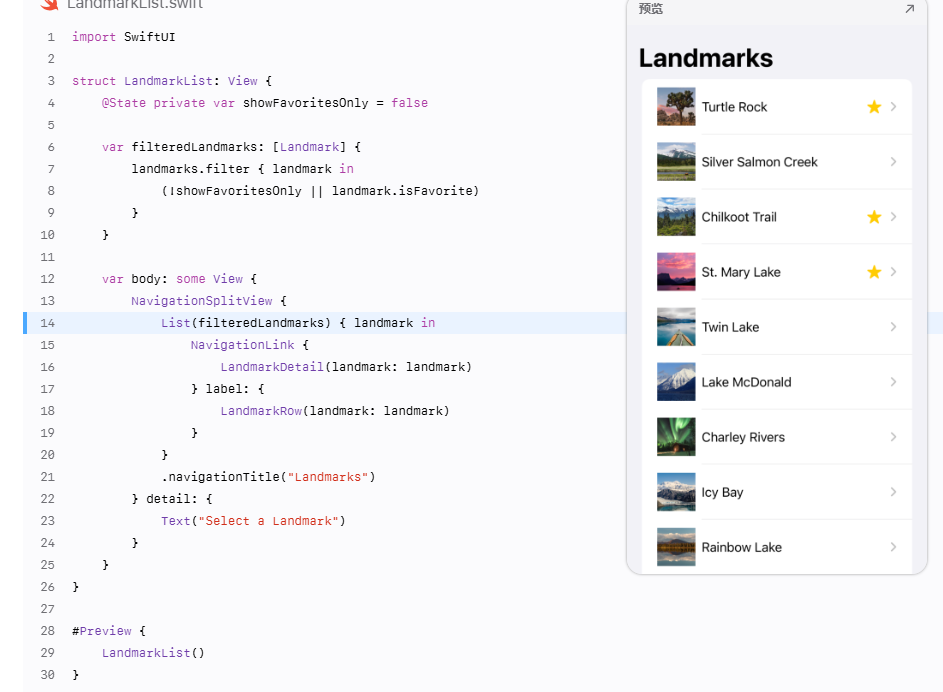
Task: Click the Silver Salmon Creek row label
Action: click(x=760, y=162)
